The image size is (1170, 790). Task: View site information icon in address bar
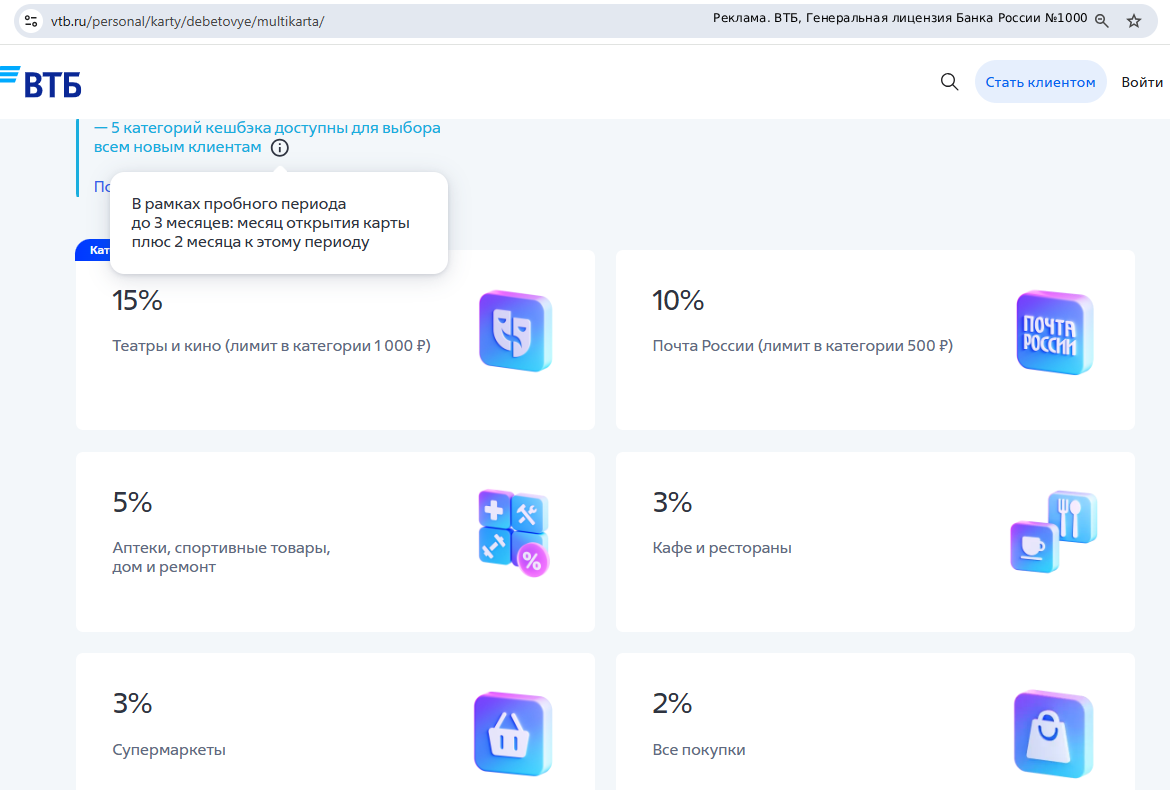click(31, 21)
